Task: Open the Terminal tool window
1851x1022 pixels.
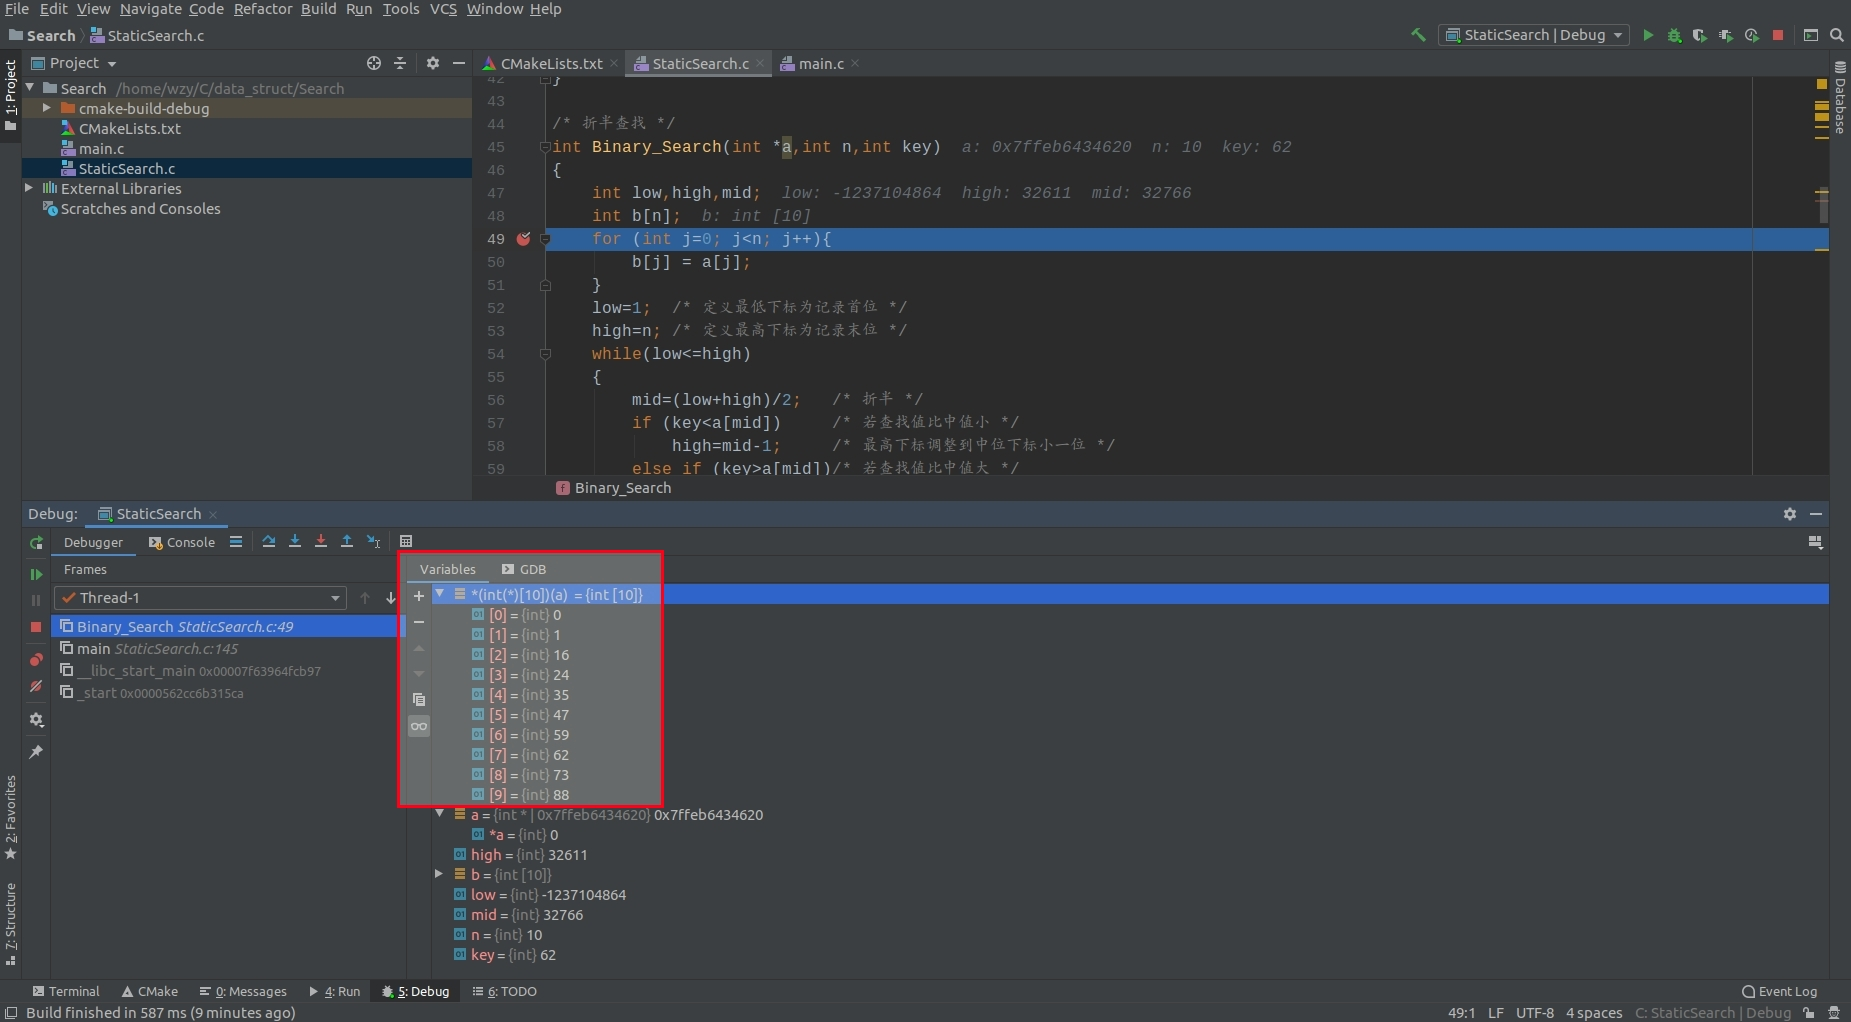Action: [x=66, y=991]
